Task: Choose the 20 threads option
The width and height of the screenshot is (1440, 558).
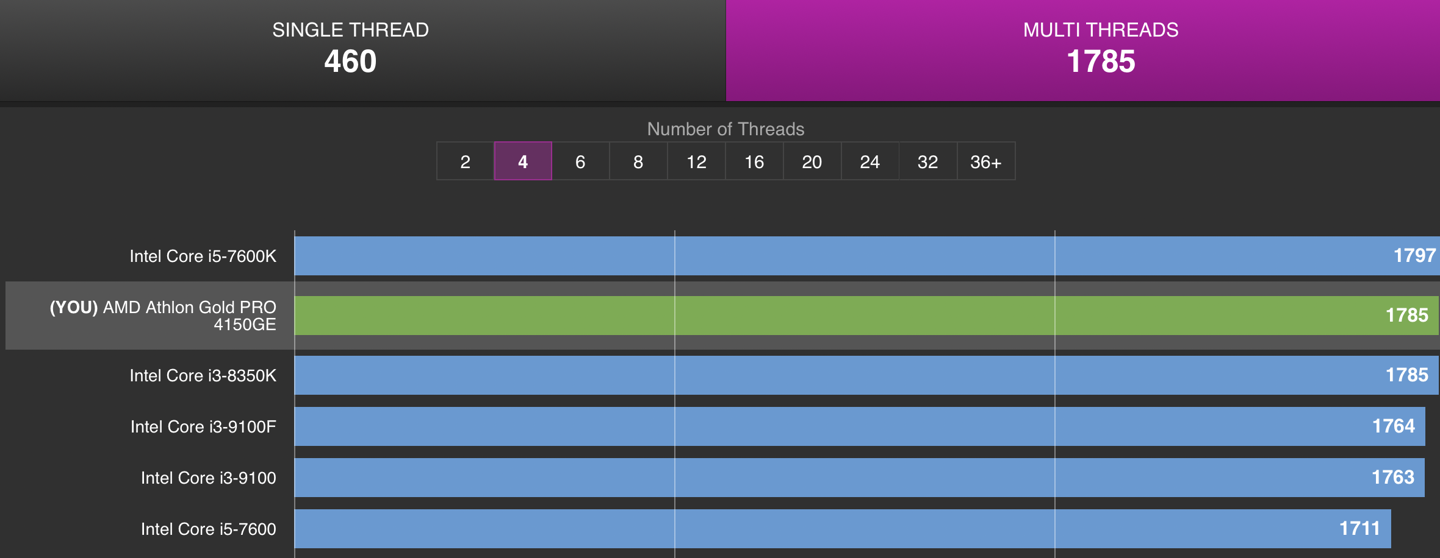Action: [x=812, y=162]
